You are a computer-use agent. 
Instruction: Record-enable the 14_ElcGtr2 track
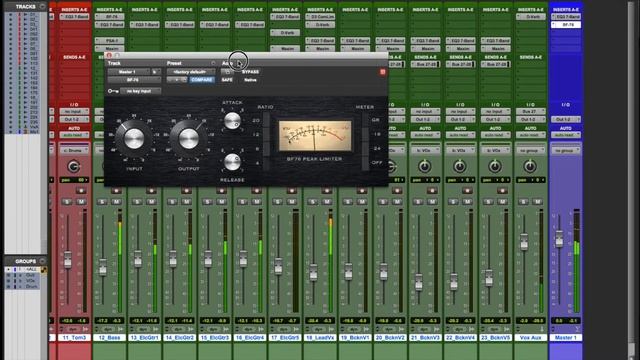(x=187, y=191)
